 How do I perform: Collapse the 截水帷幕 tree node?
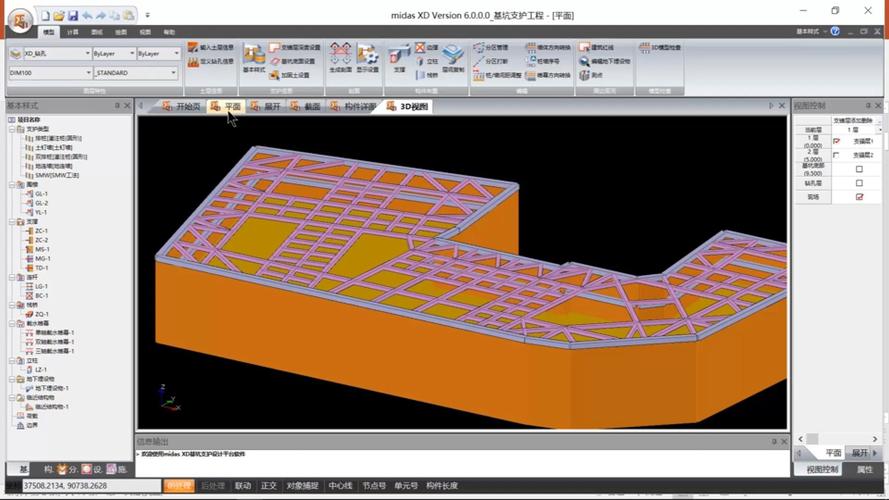(x=12, y=324)
